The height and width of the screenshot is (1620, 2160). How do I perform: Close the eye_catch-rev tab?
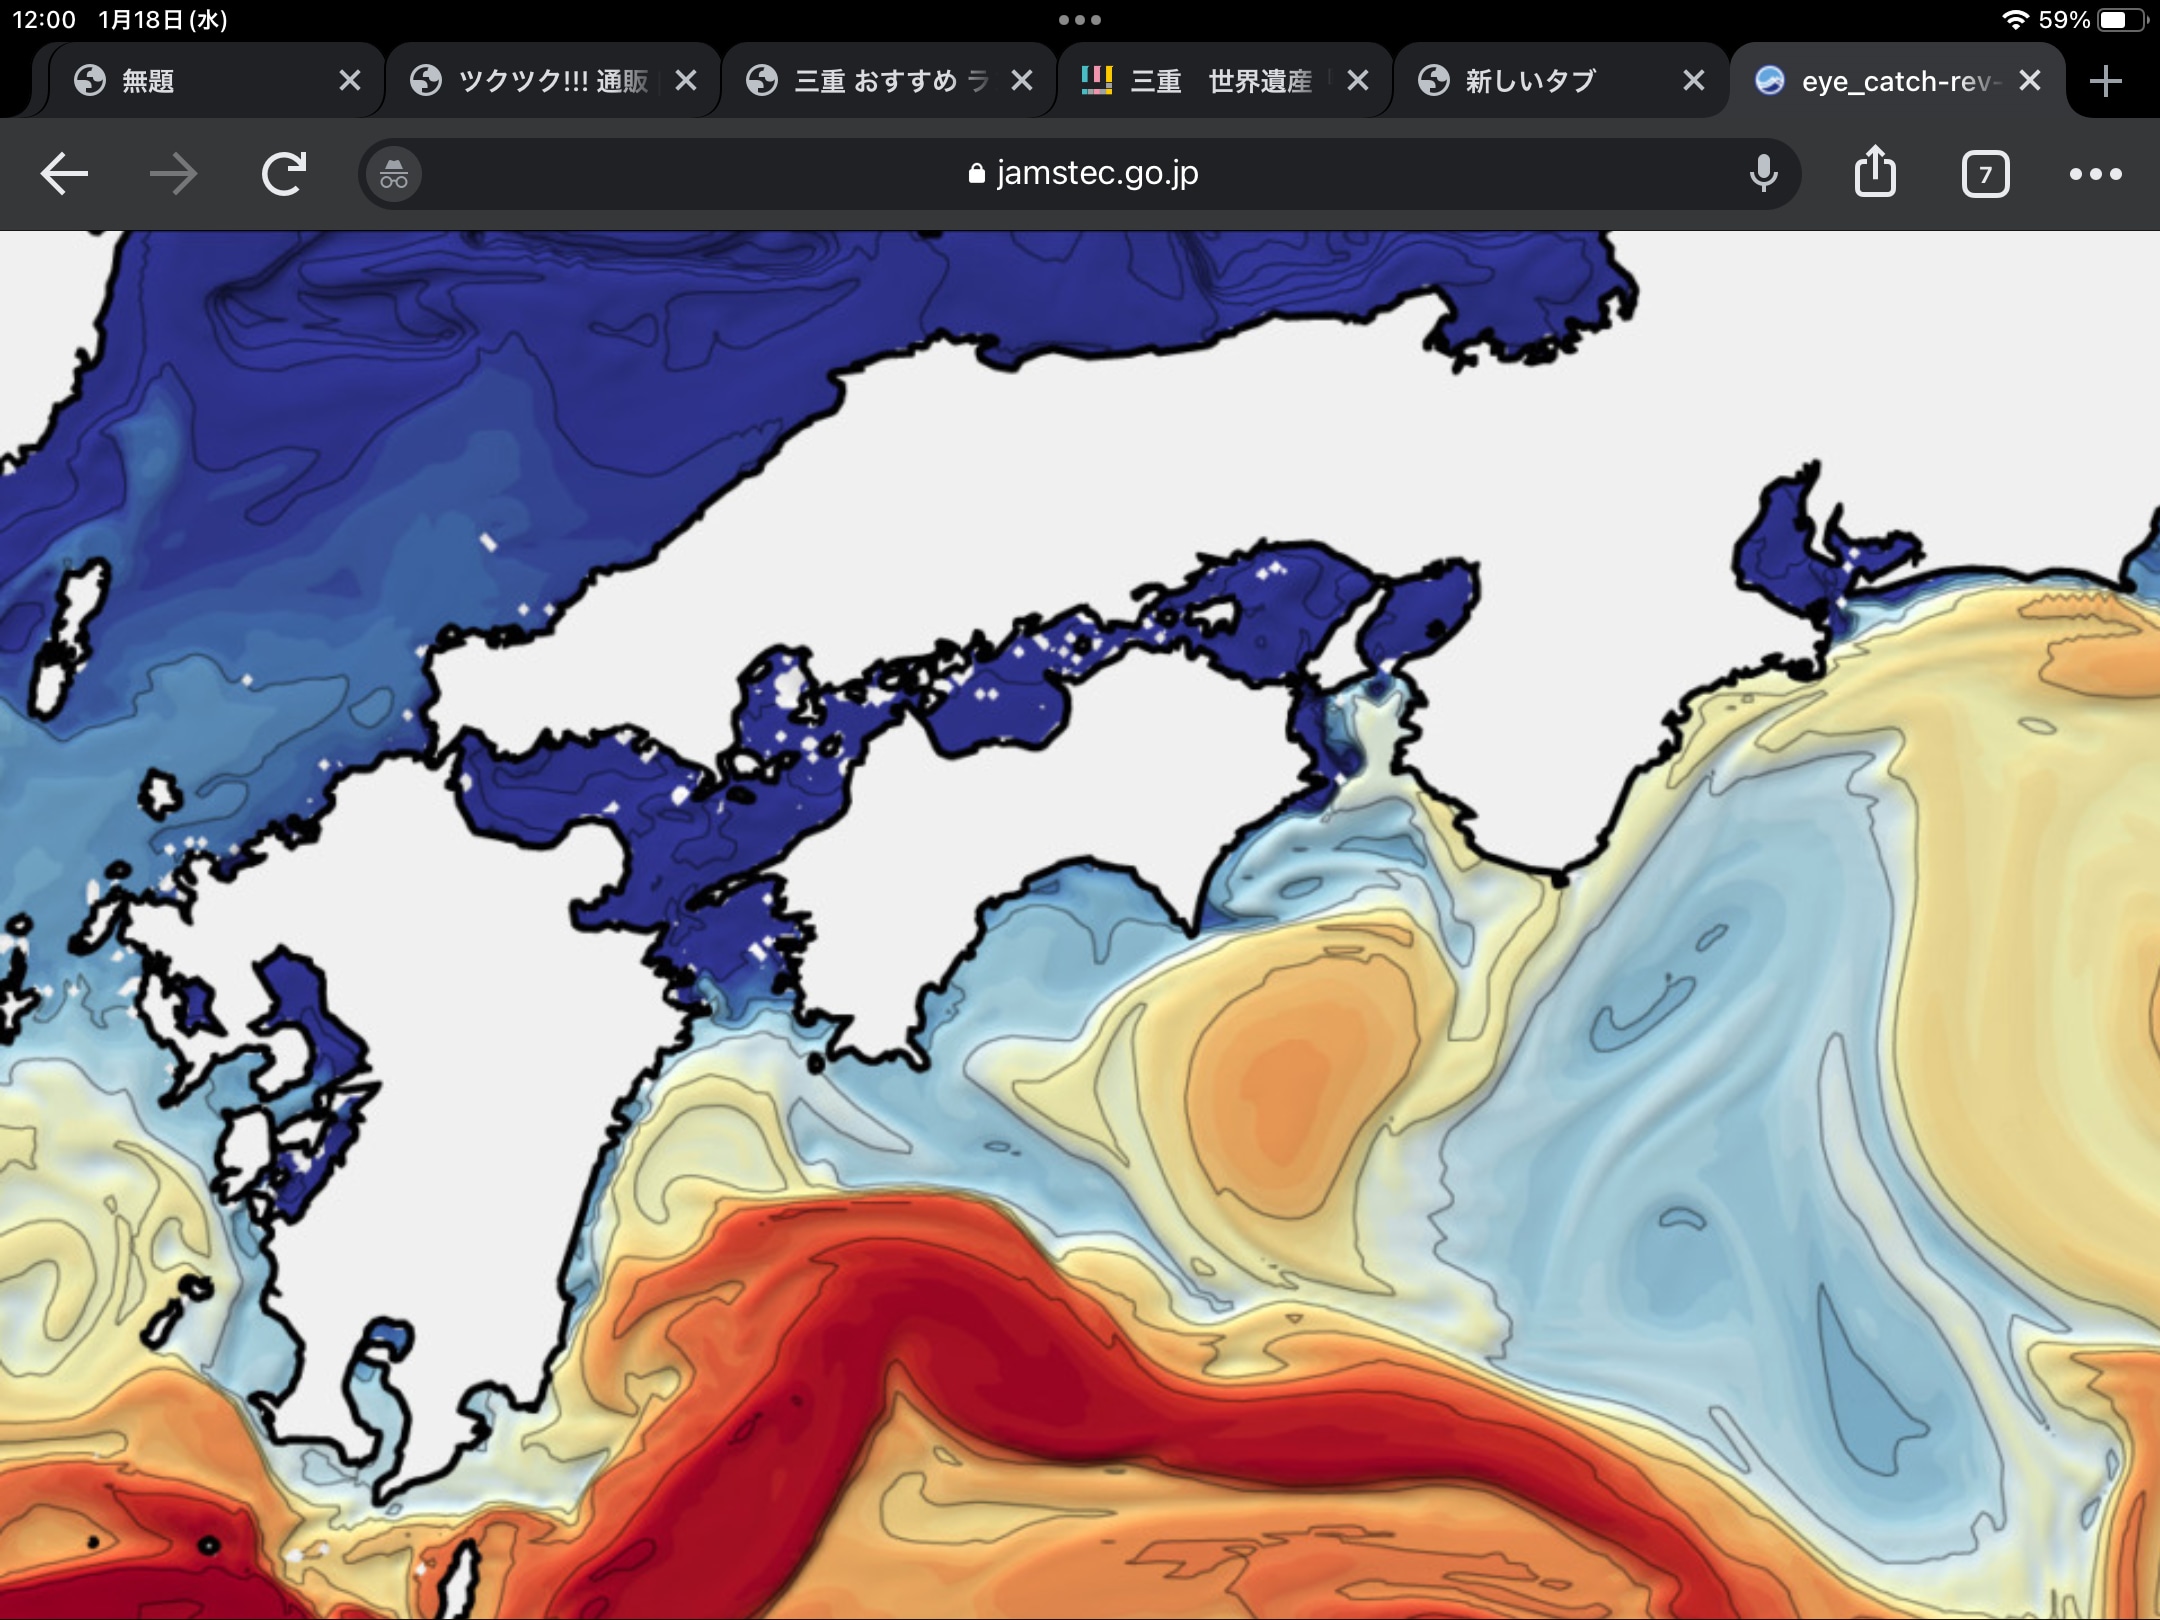coord(2030,81)
